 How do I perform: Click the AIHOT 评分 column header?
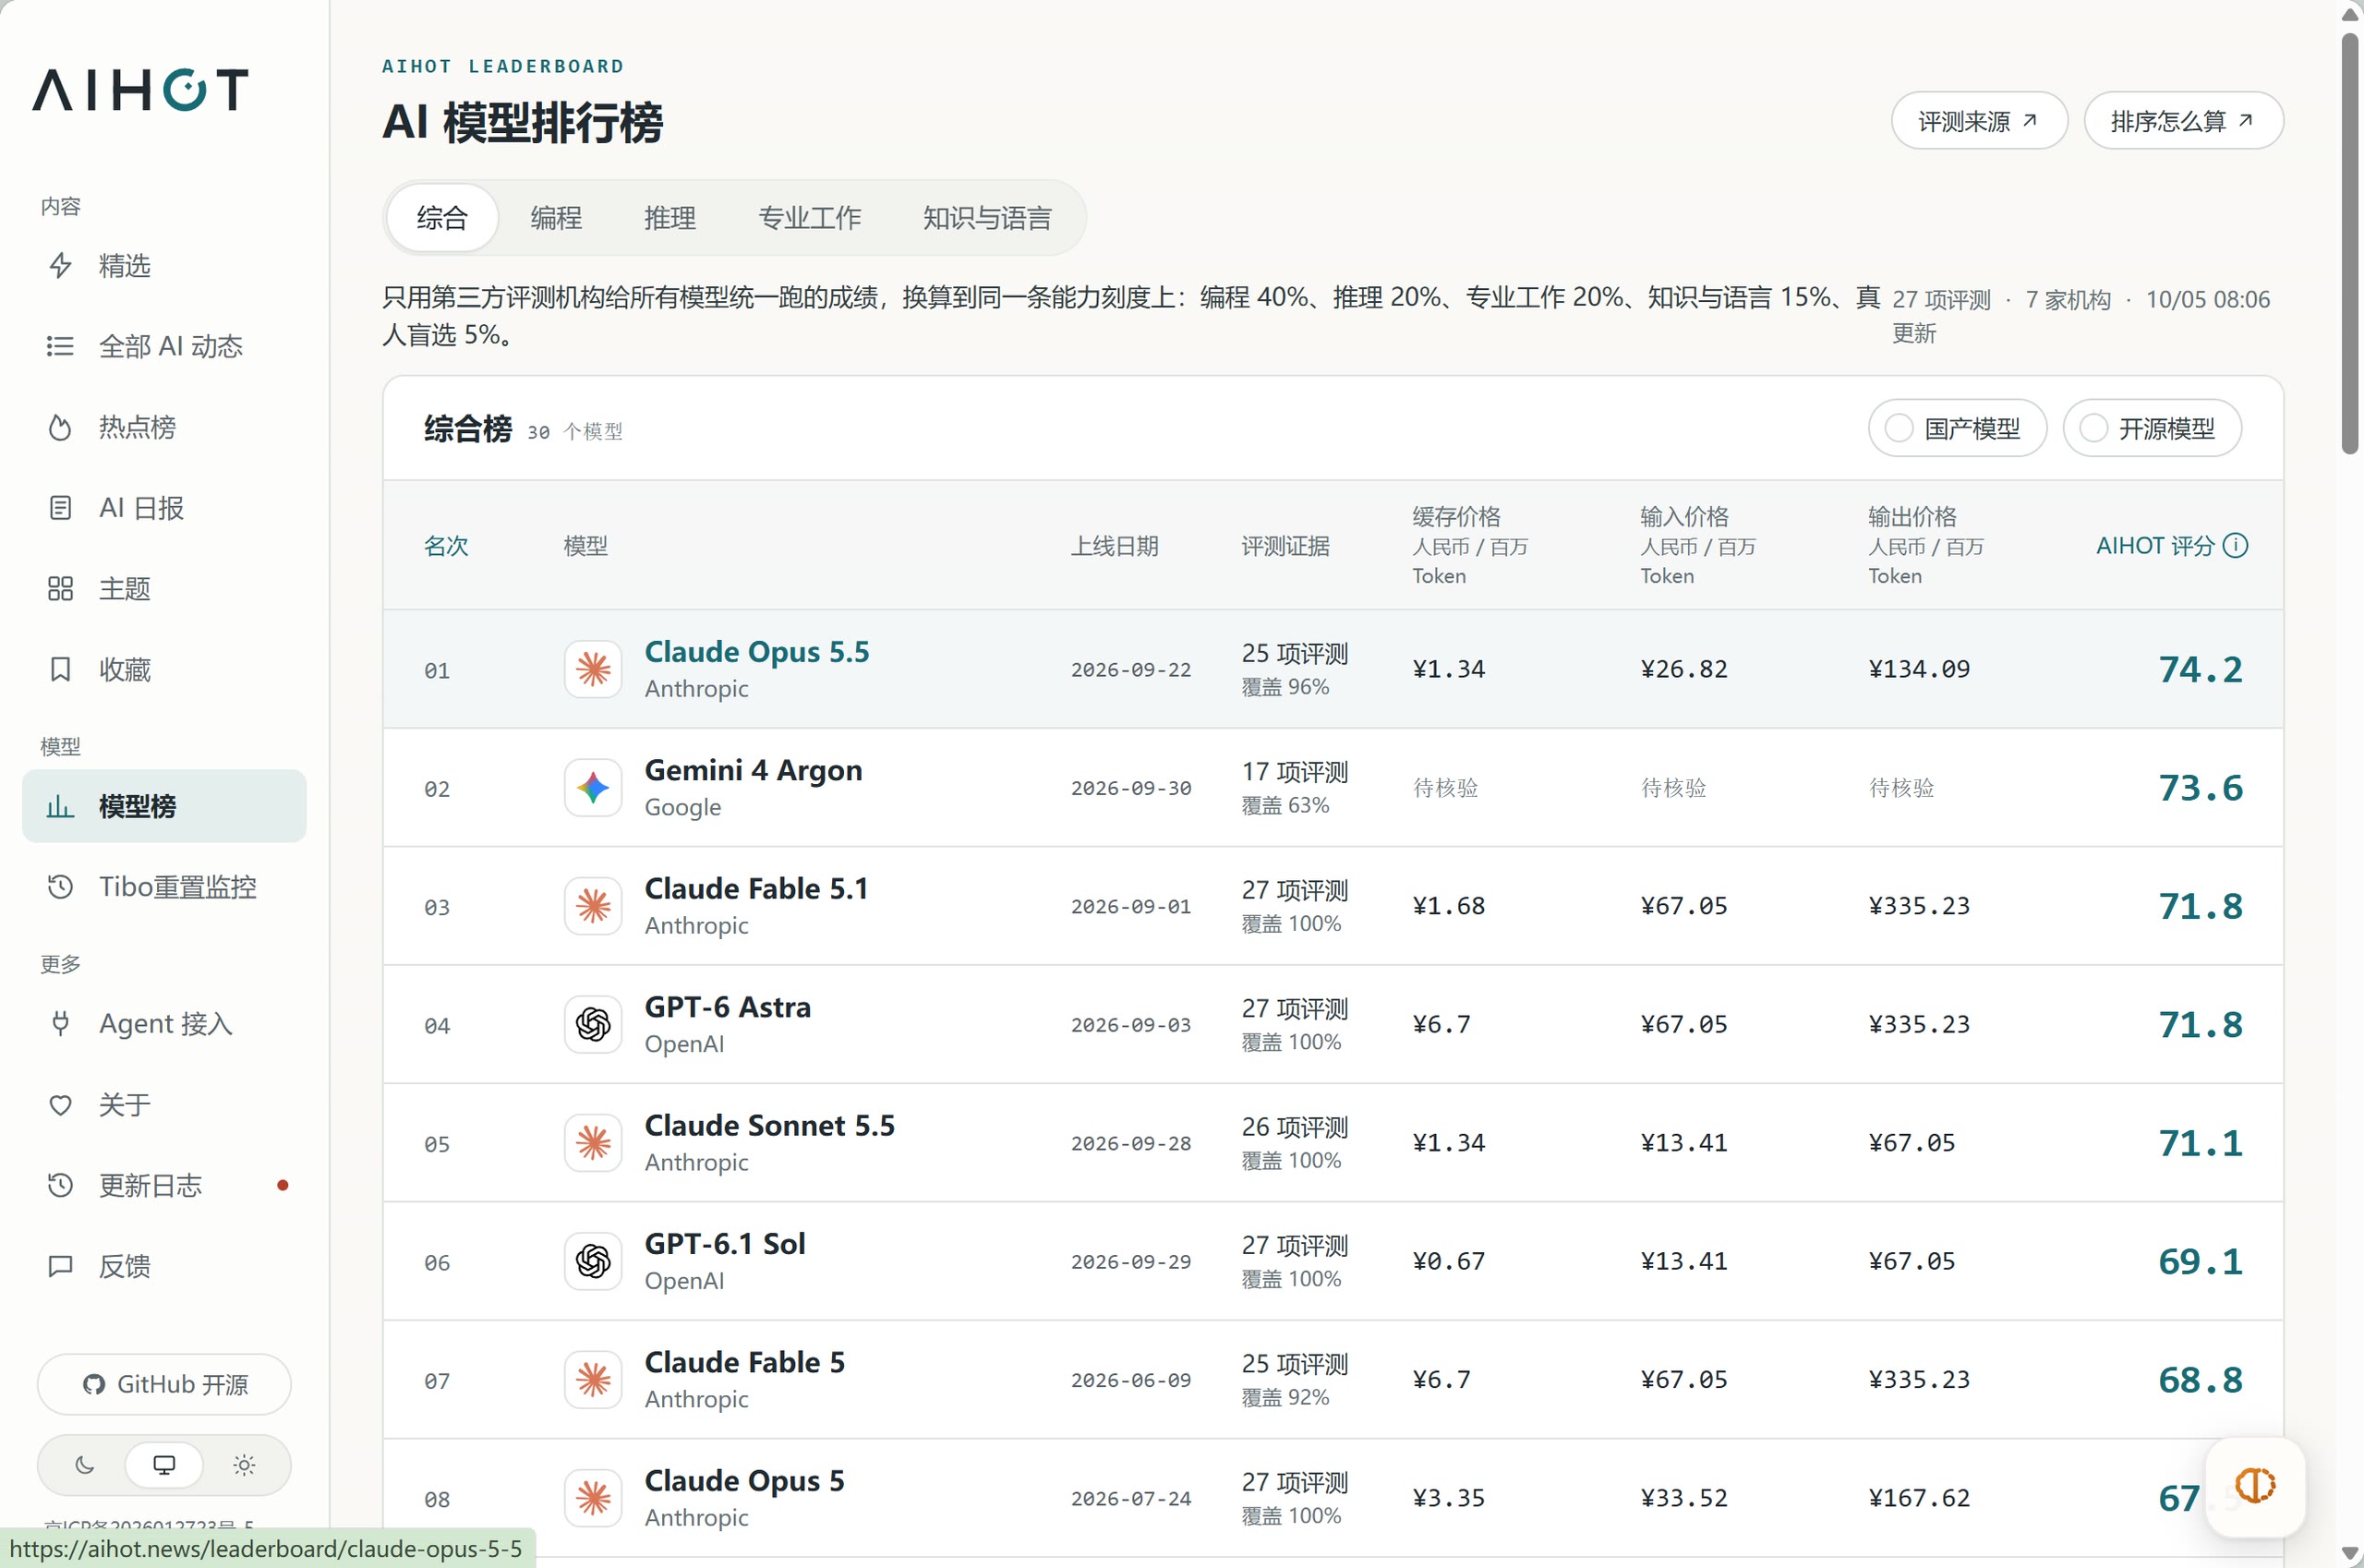pyautogui.click(x=2155, y=545)
